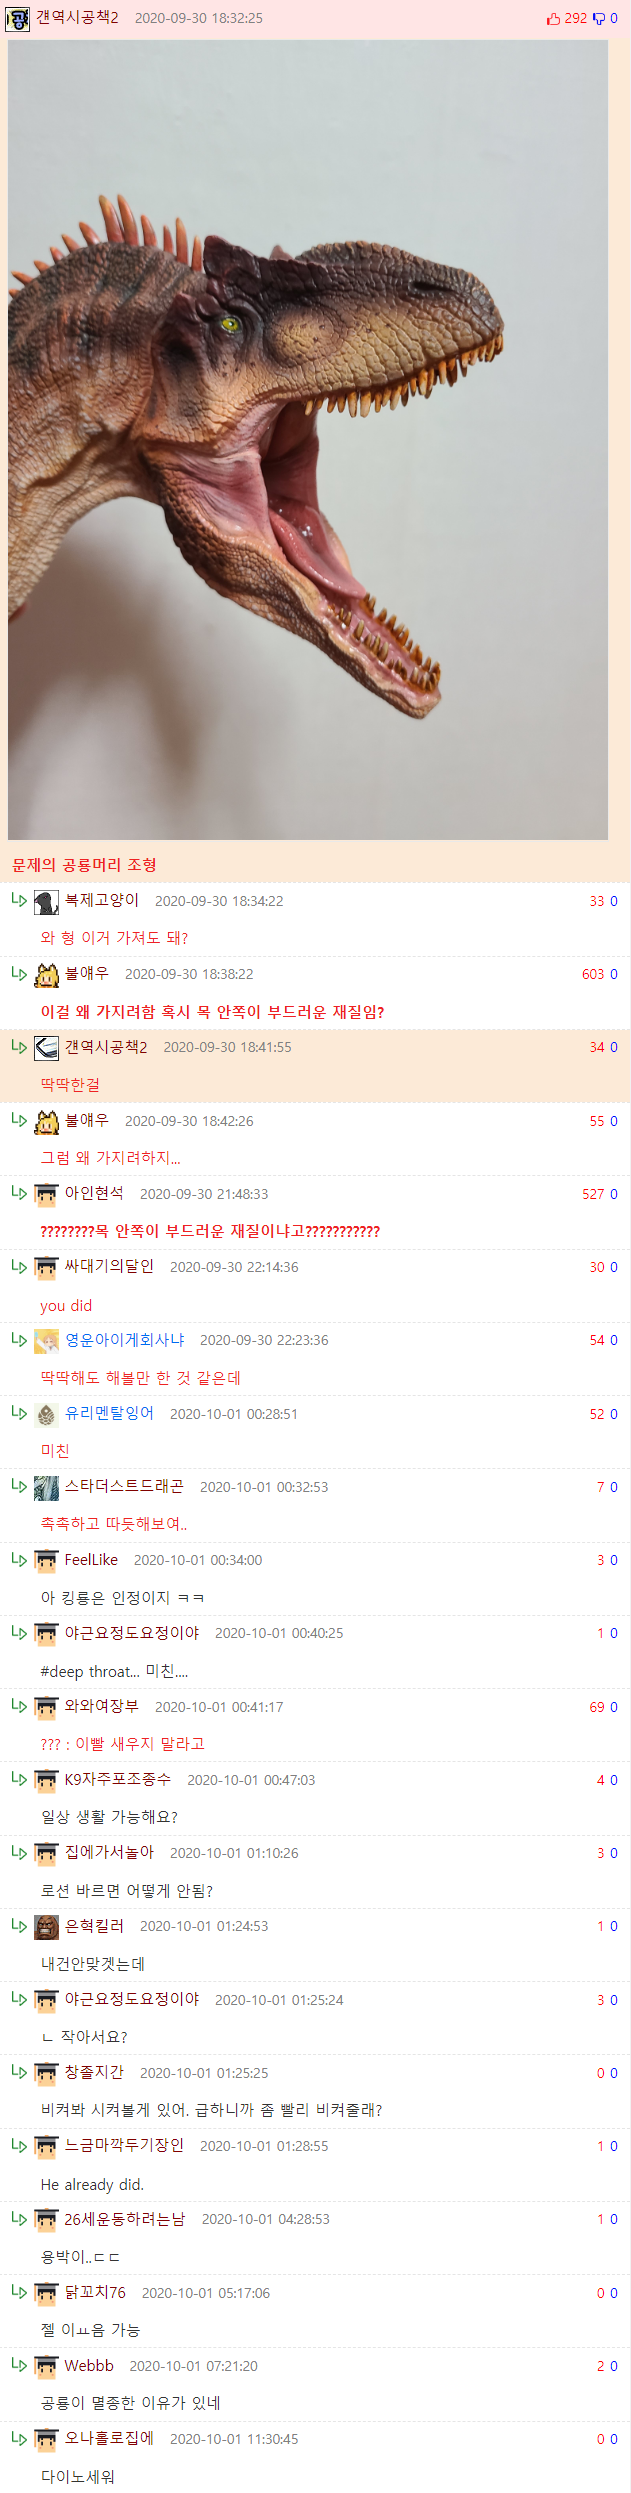
Task: Click 603 upvote count on 불여우's comment
Action: pyautogui.click(x=594, y=974)
